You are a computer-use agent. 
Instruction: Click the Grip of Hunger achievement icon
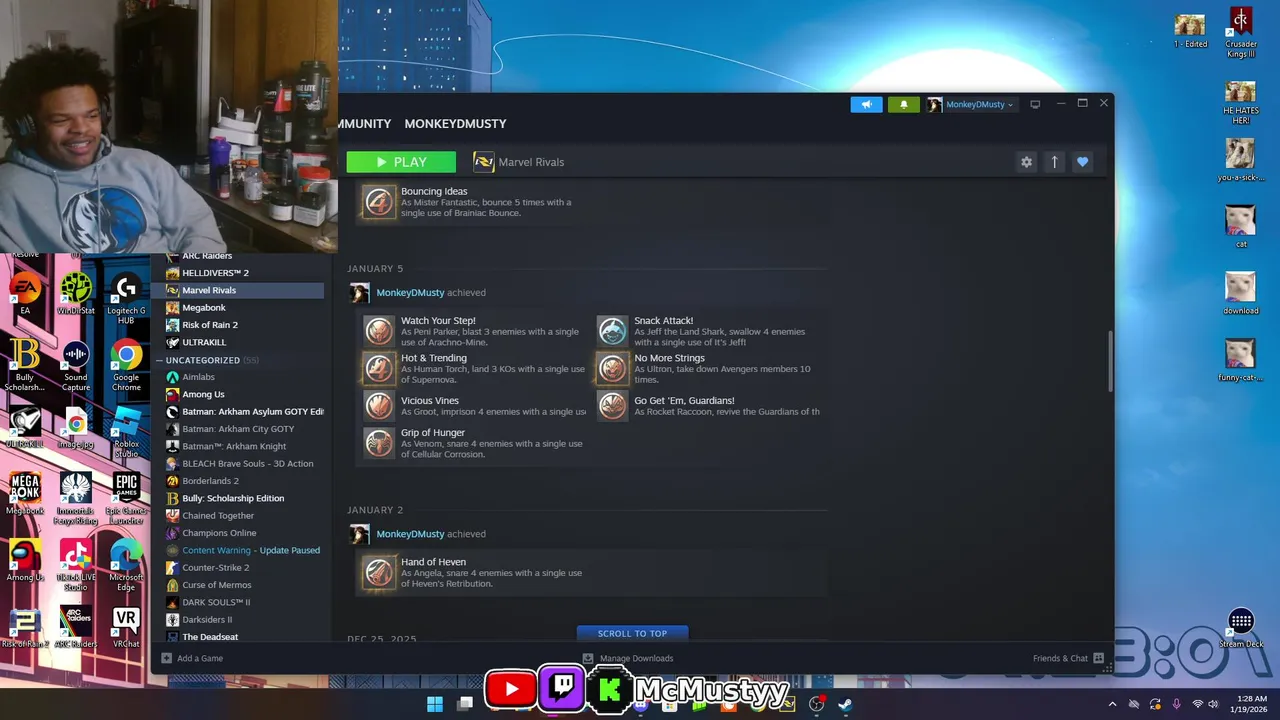[x=378, y=443]
